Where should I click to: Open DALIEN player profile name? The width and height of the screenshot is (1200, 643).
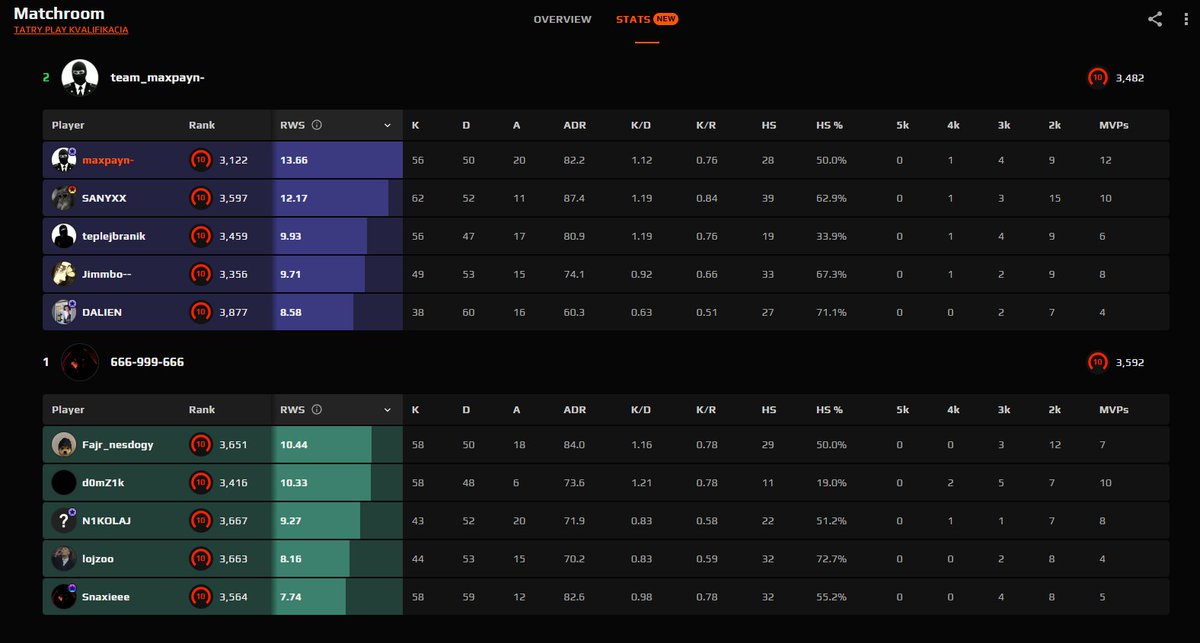coord(102,312)
